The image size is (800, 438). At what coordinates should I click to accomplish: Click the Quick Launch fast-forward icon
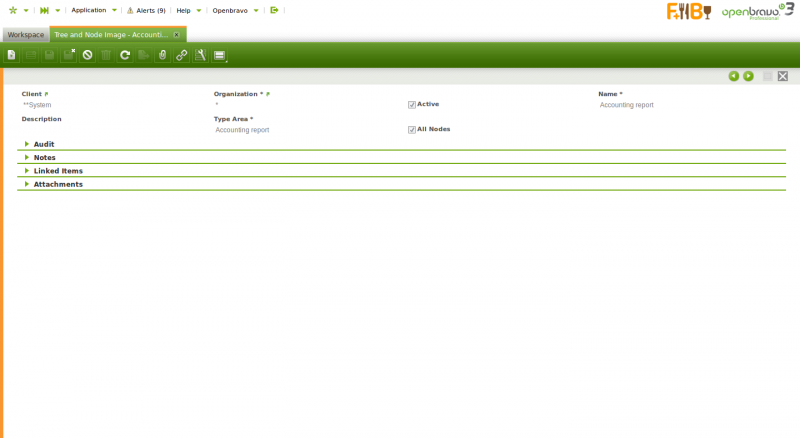pyautogui.click(x=44, y=10)
